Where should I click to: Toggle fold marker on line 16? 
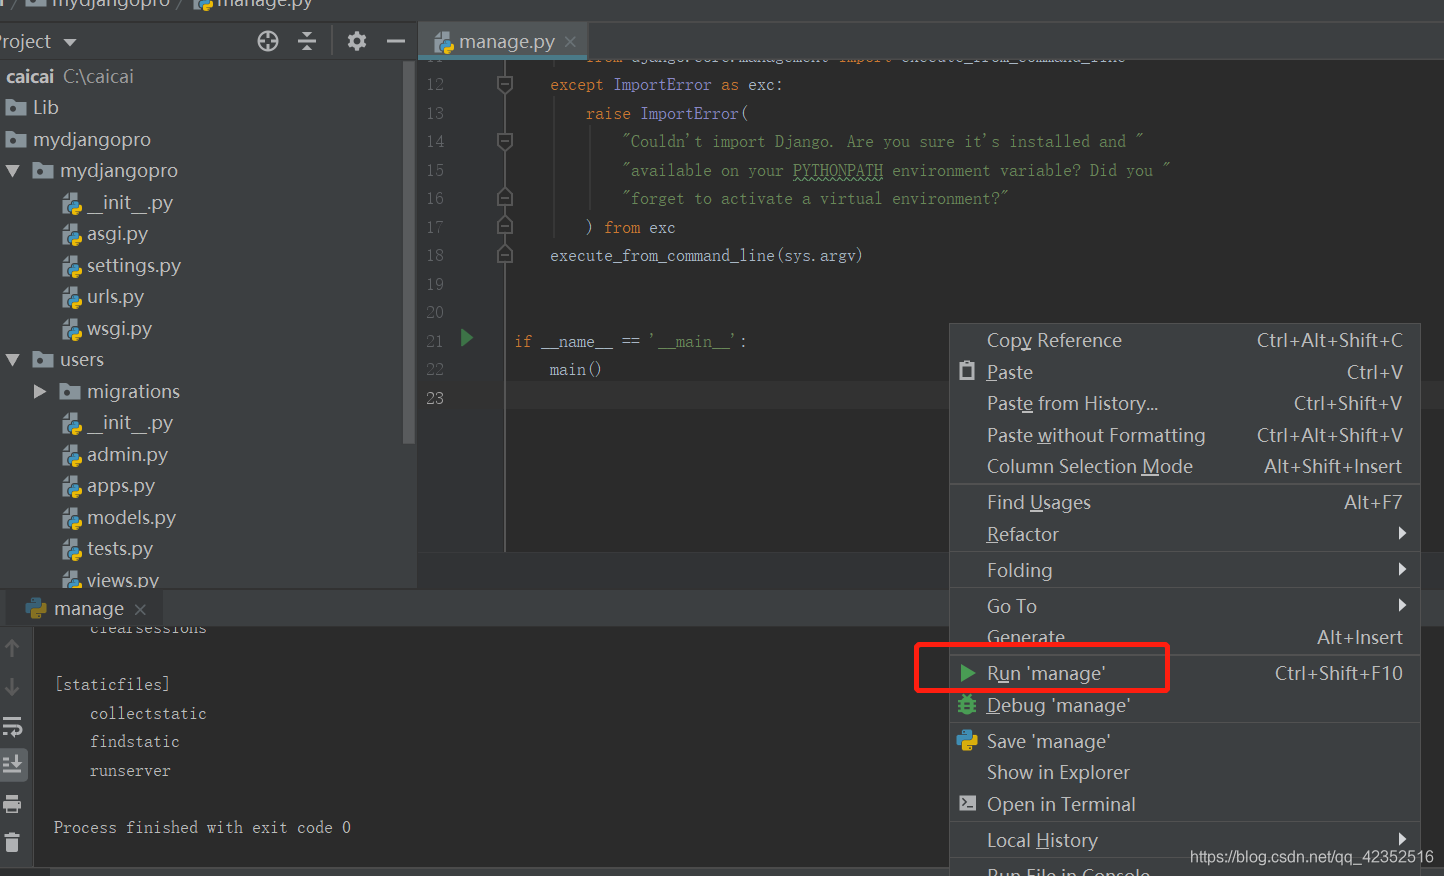505,198
